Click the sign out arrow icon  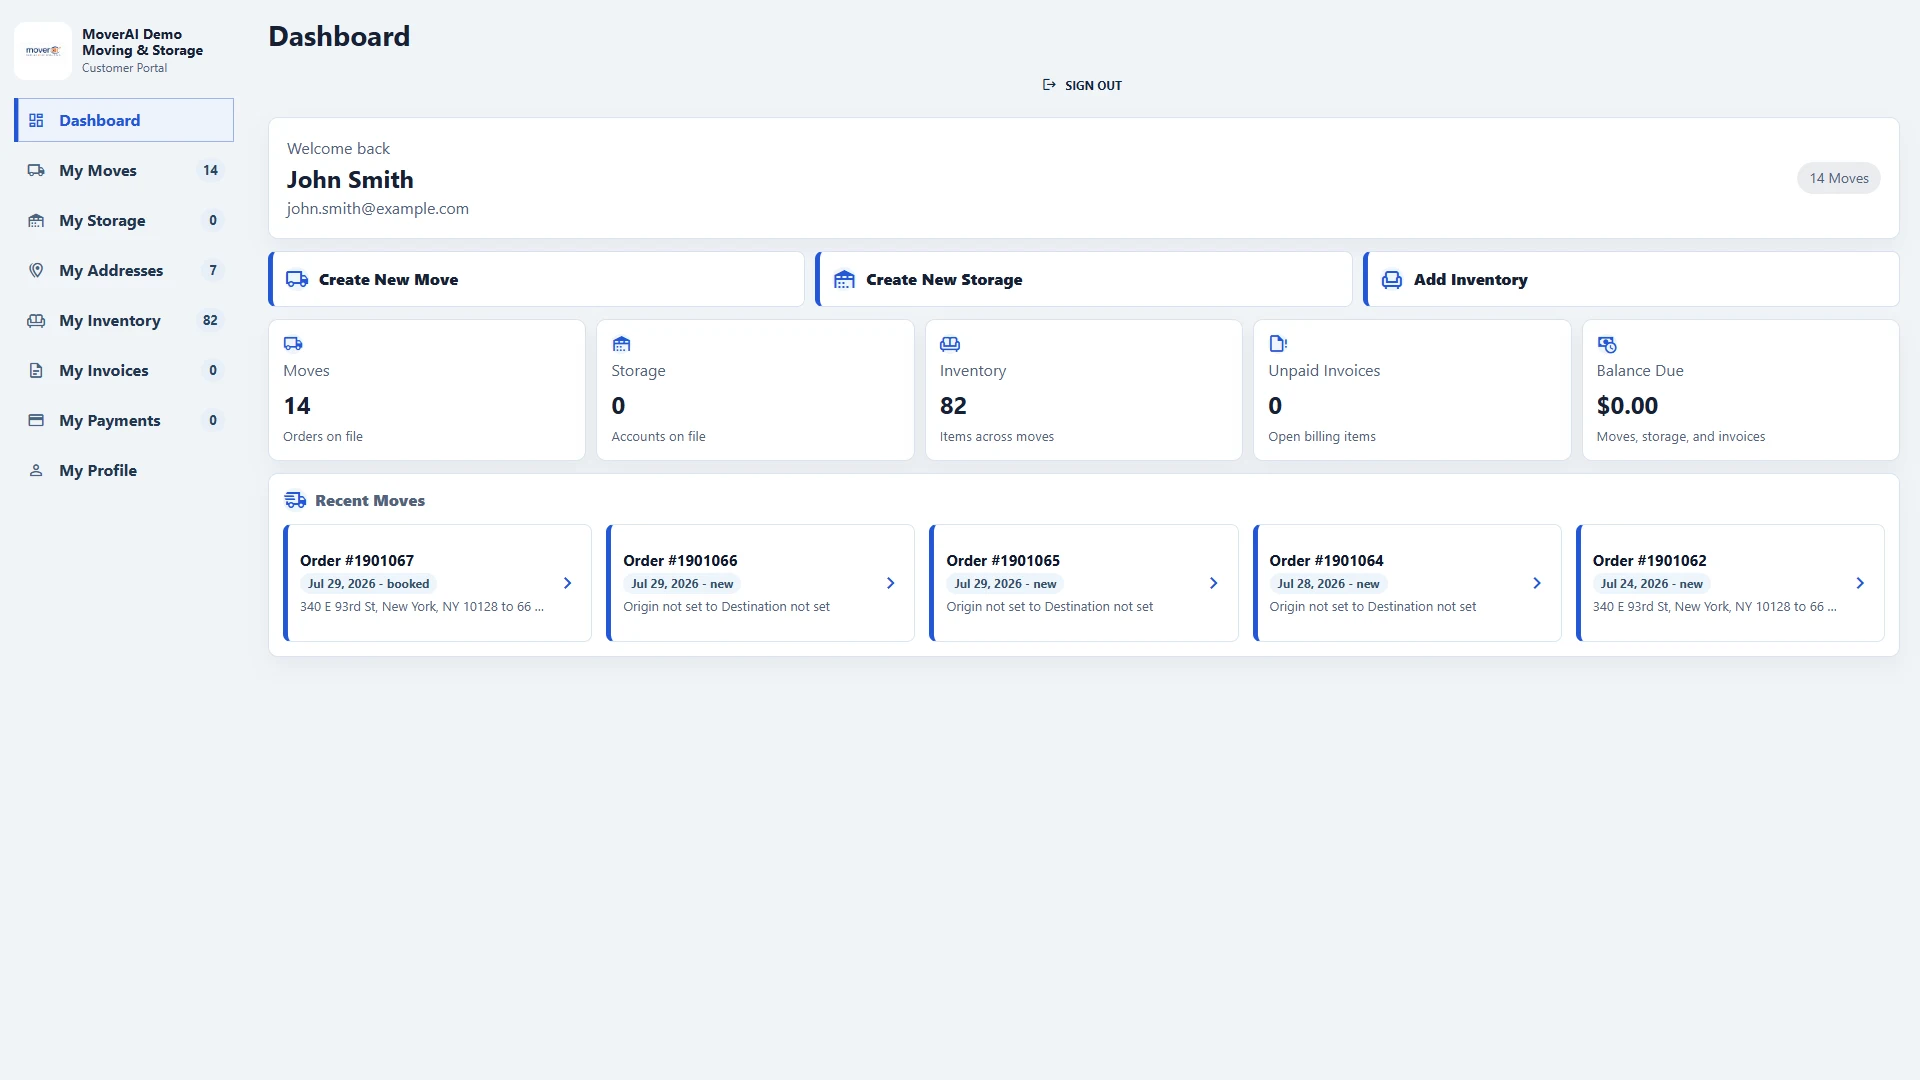1049,85
